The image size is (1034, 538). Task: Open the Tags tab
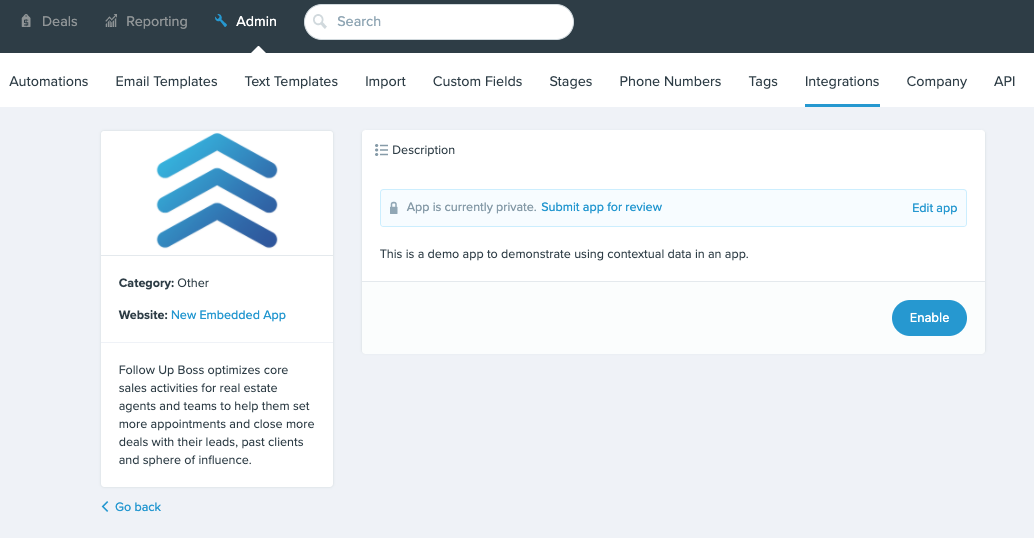click(x=763, y=81)
